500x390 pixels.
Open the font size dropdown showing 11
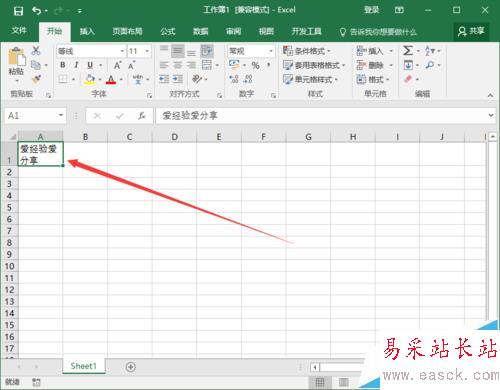tap(147, 51)
